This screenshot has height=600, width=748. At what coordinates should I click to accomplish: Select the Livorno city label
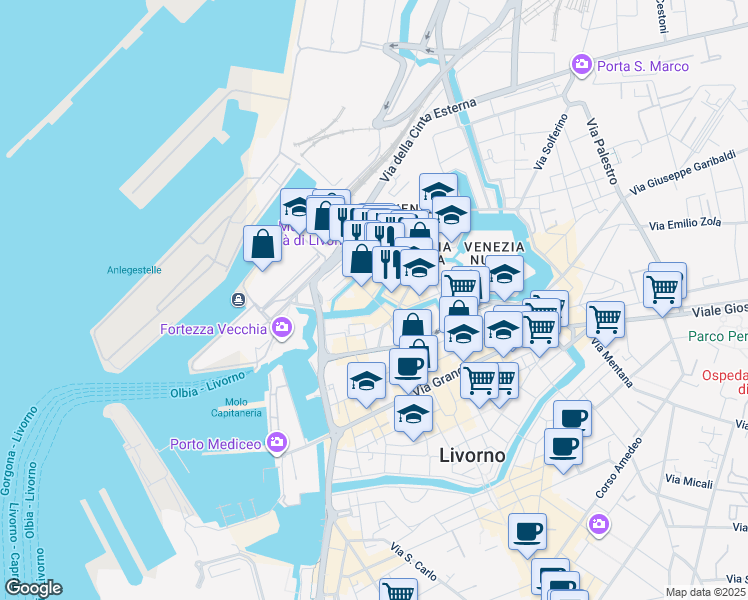point(472,455)
